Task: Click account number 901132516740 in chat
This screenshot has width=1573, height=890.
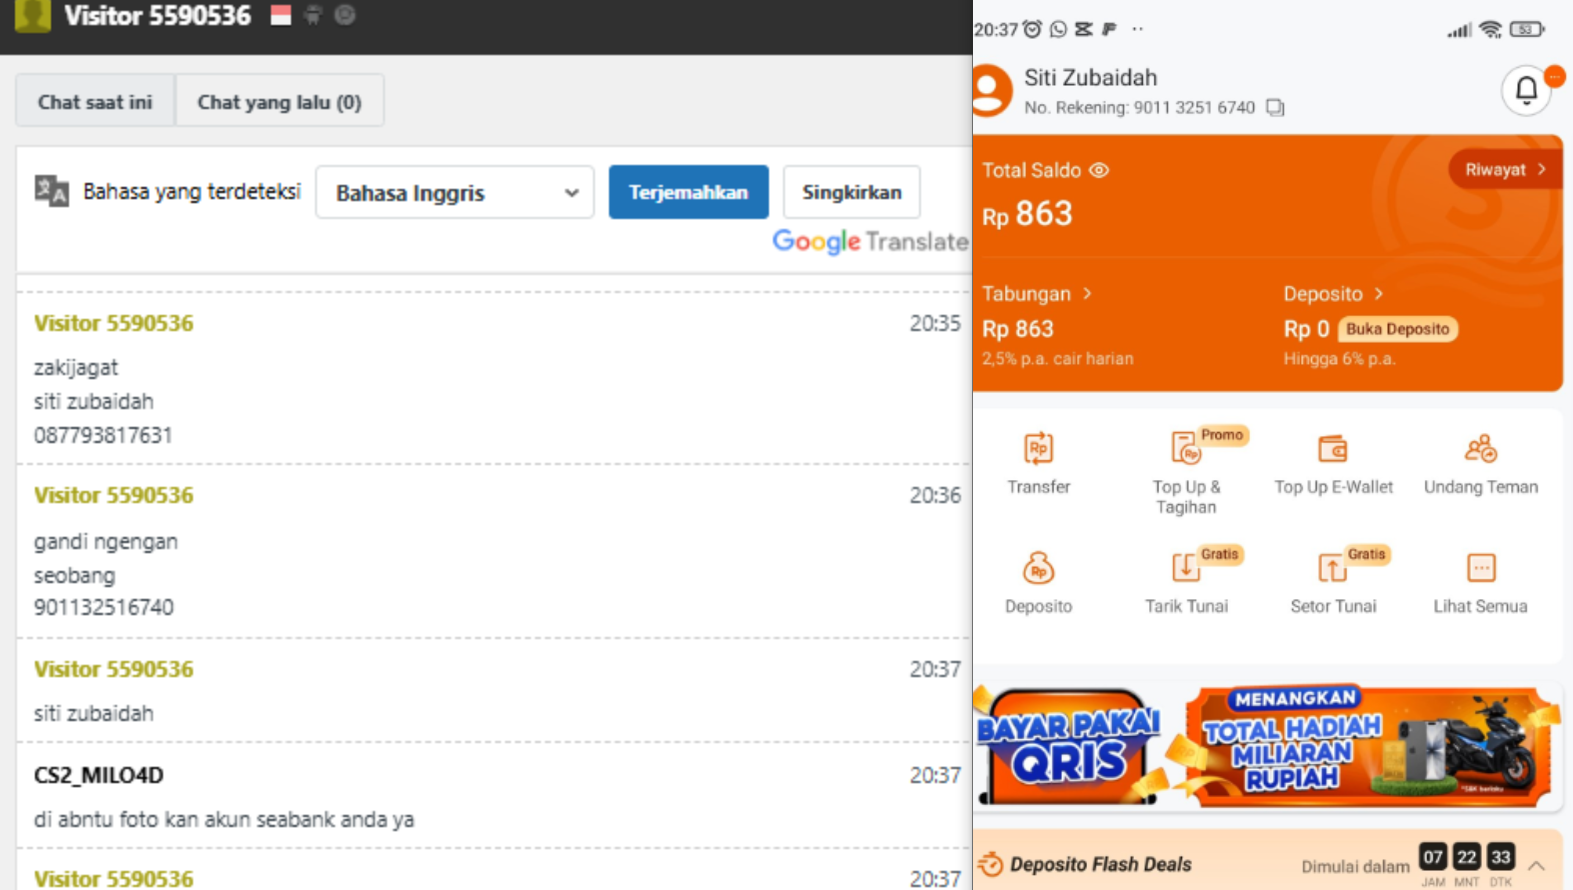Action: click(104, 607)
